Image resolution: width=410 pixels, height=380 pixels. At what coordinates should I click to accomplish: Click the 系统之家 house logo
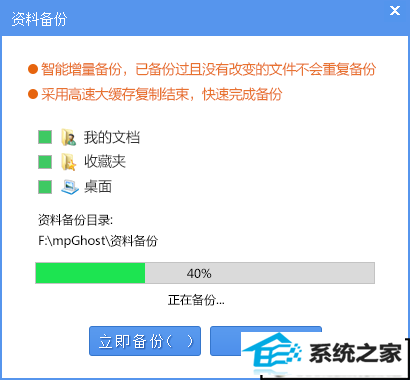271,352
